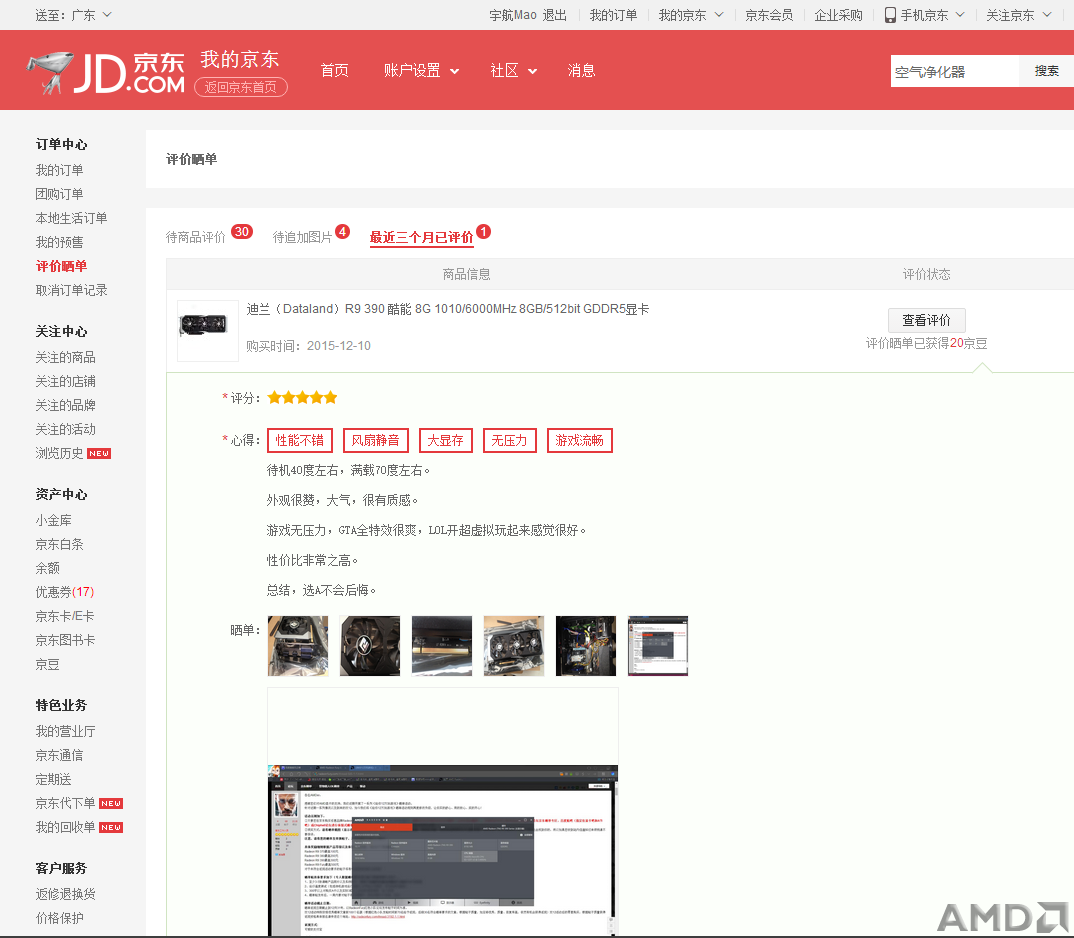
Task: Go to 首页 in red navigation
Action: pyautogui.click(x=334, y=71)
